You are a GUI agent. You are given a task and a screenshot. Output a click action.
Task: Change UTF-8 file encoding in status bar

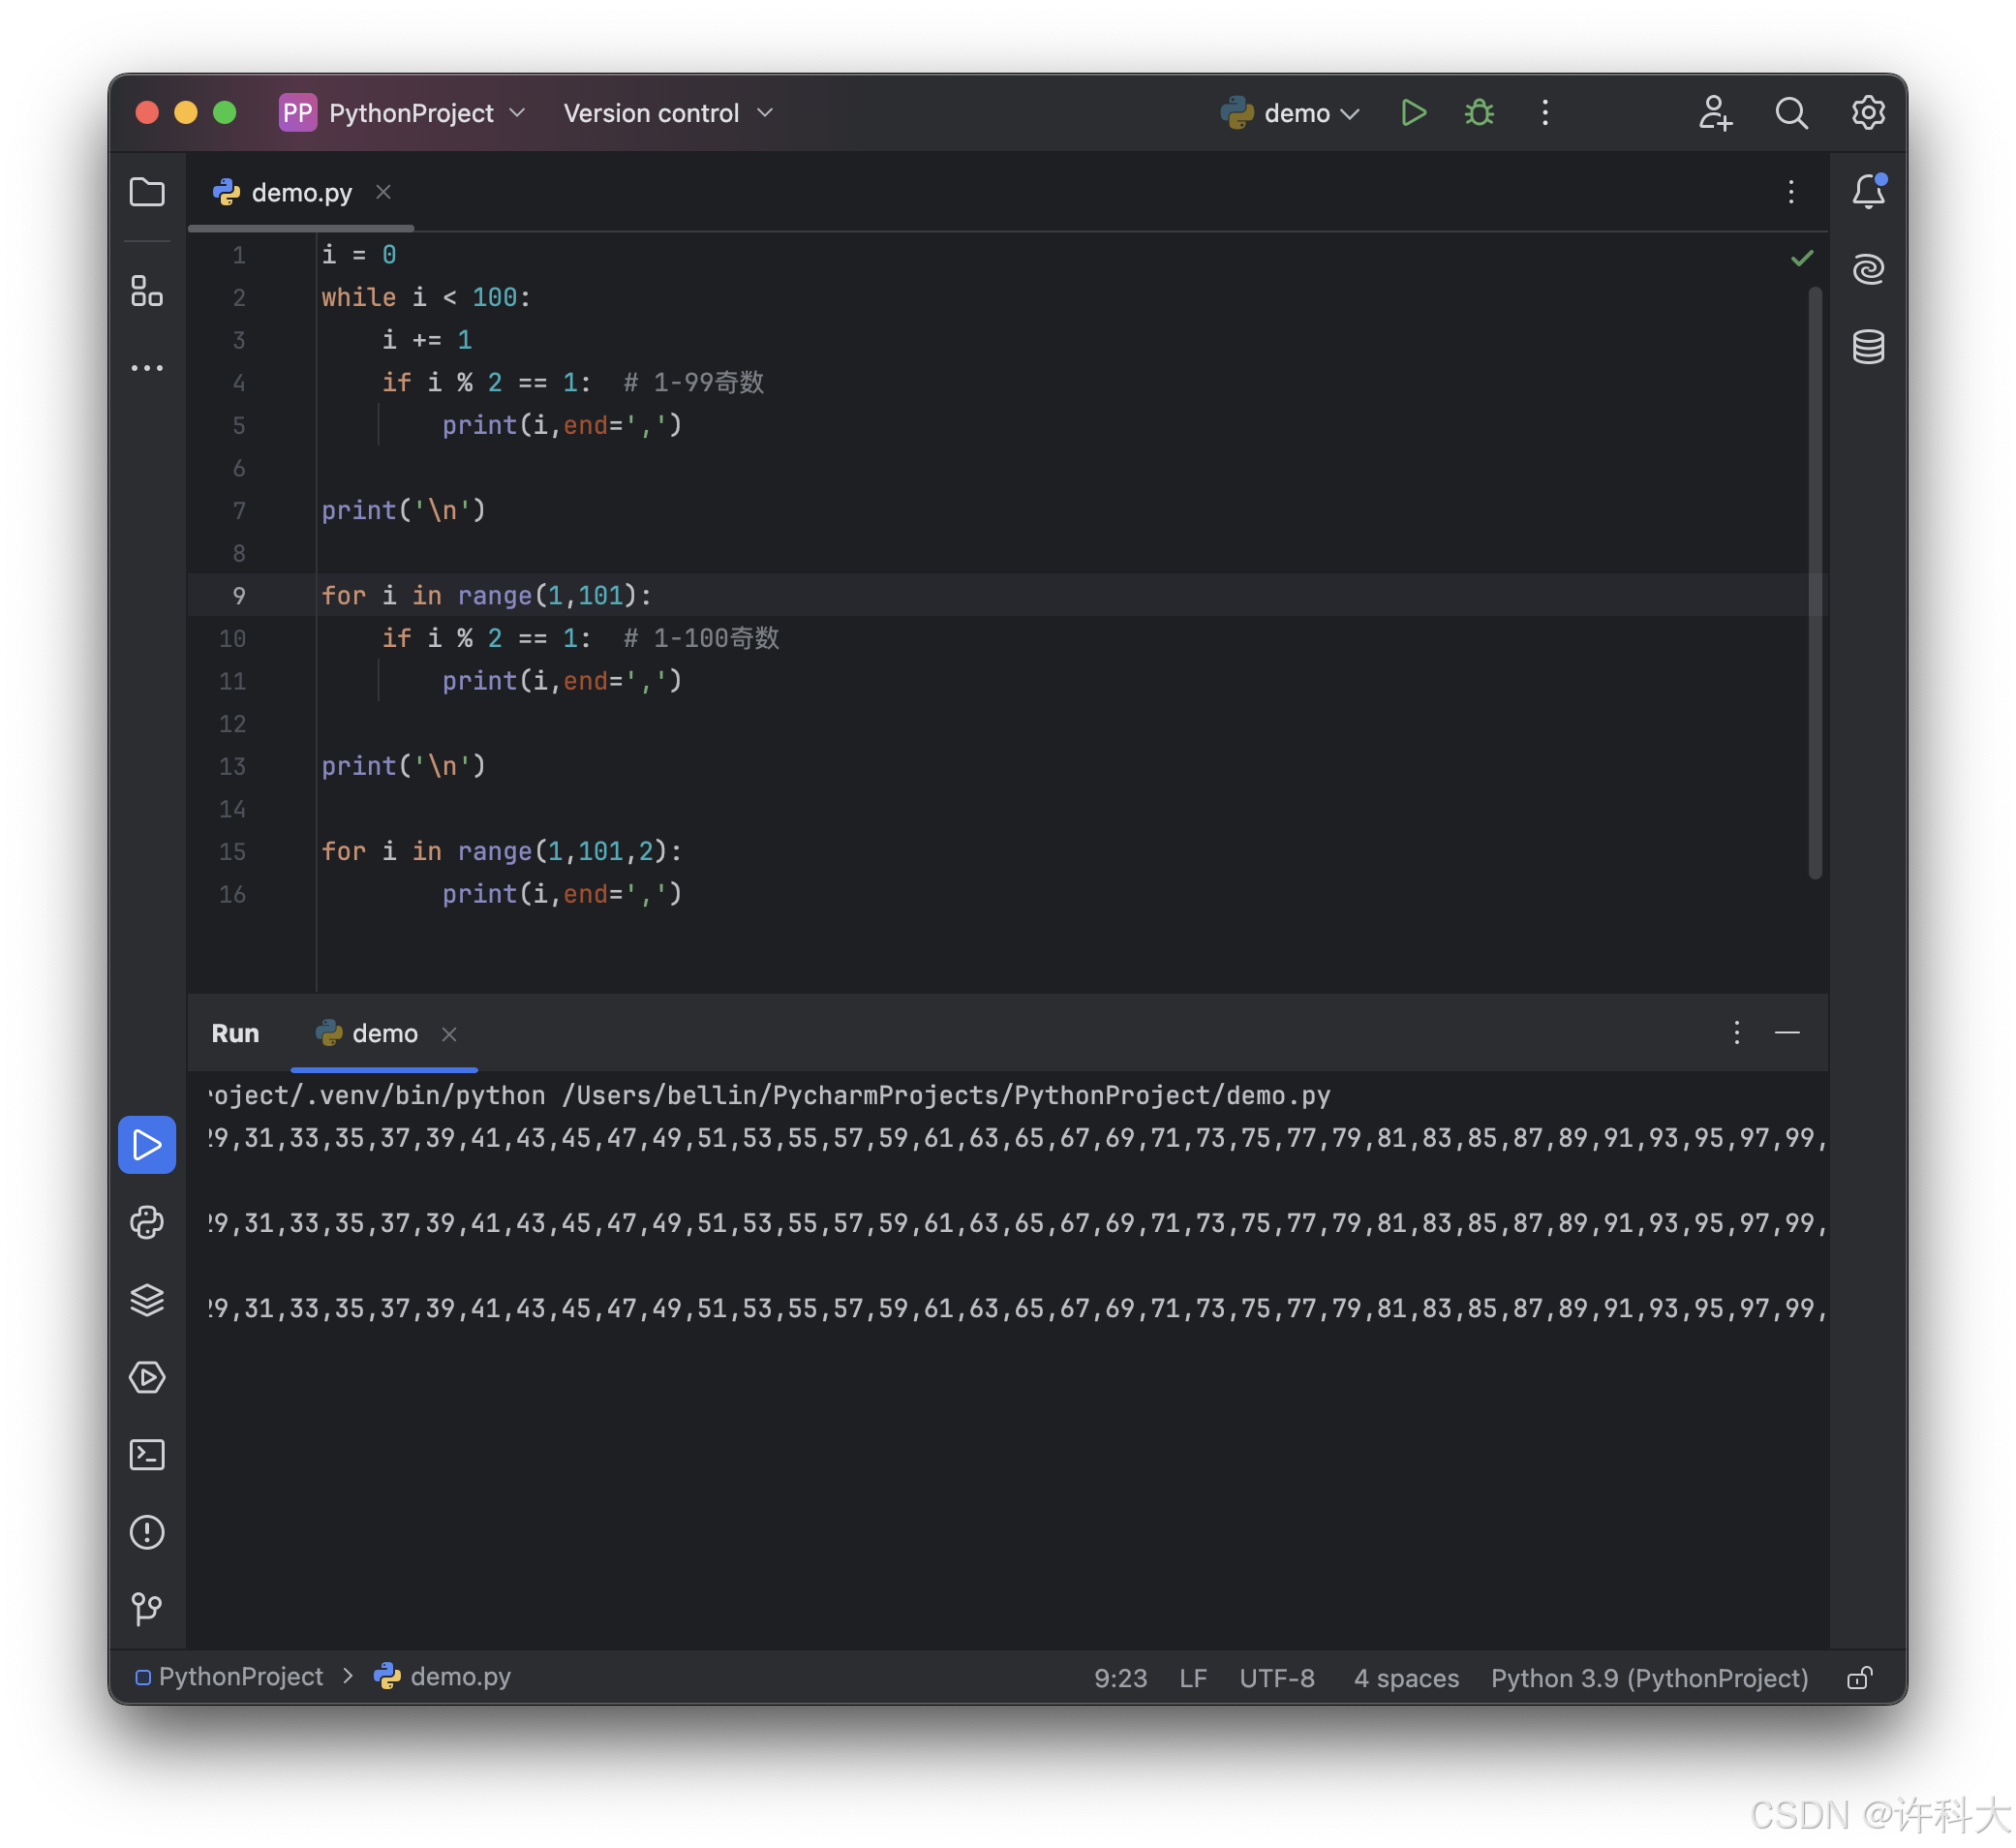1277,1678
